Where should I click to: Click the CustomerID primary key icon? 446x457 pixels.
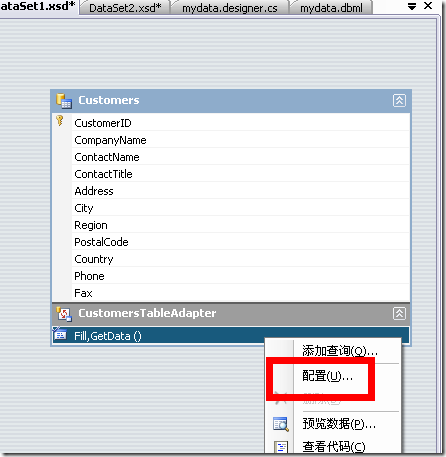(x=60, y=120)
